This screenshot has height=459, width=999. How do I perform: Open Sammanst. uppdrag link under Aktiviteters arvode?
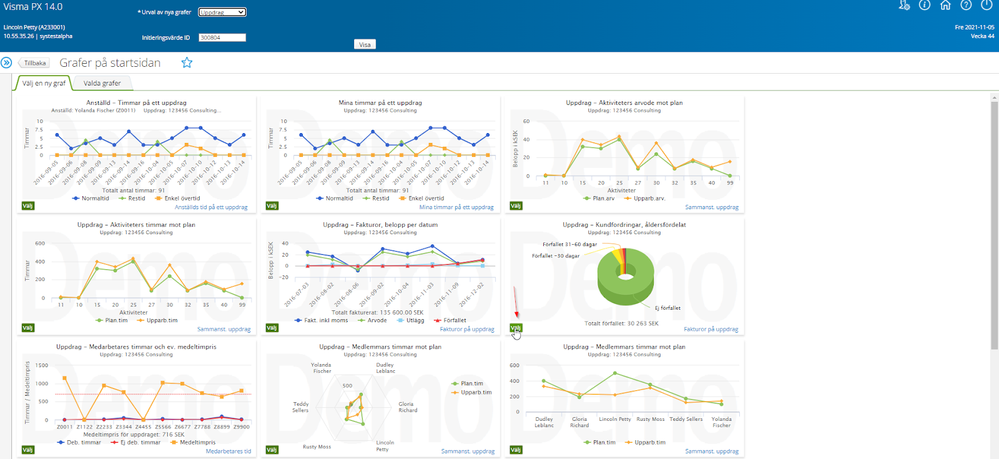tap(712, 207)
